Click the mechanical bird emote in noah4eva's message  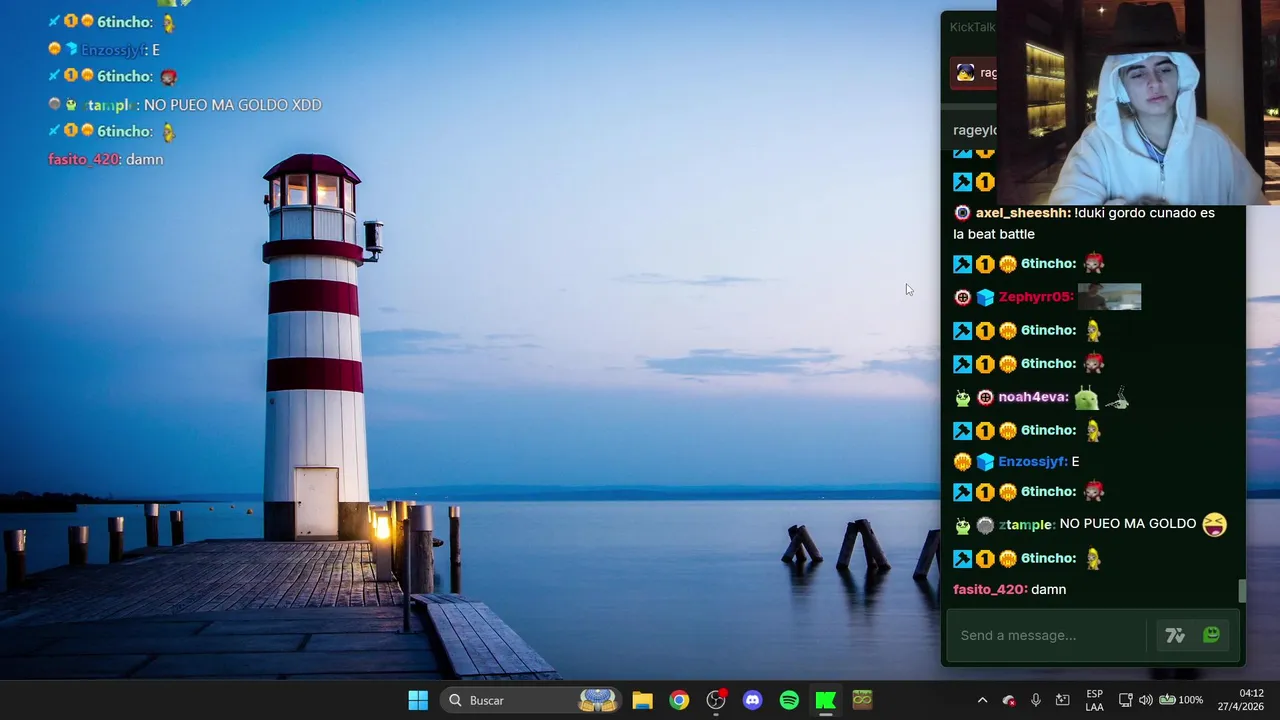coord(1116,398)
